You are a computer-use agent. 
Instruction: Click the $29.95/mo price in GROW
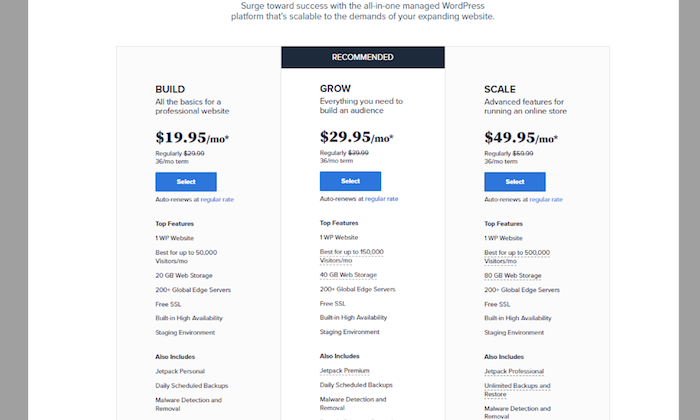[x=356, y=137]
